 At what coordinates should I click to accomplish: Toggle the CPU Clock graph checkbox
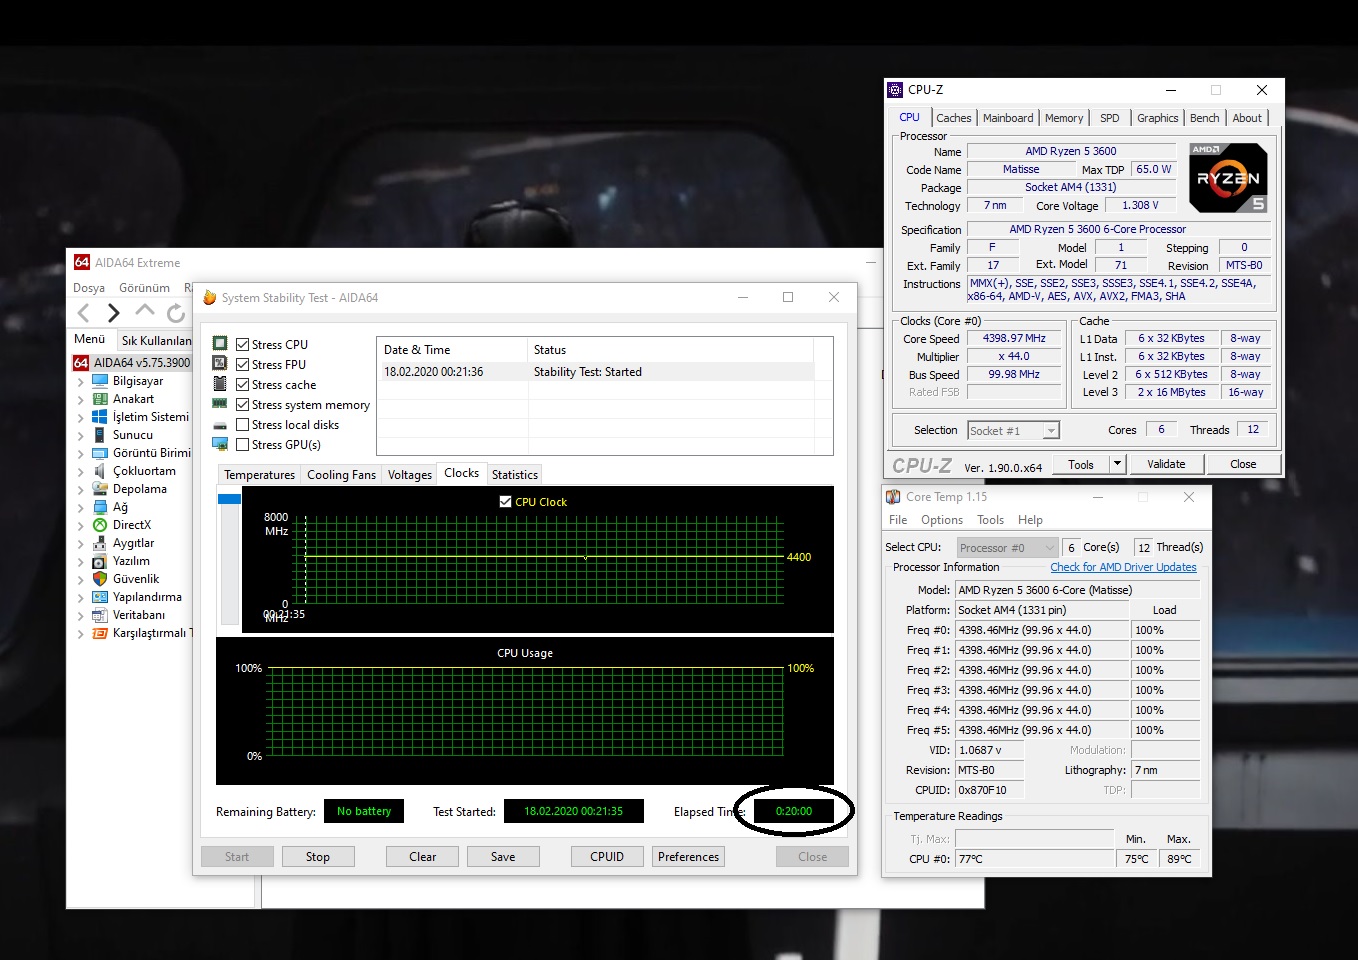[506, 502]
